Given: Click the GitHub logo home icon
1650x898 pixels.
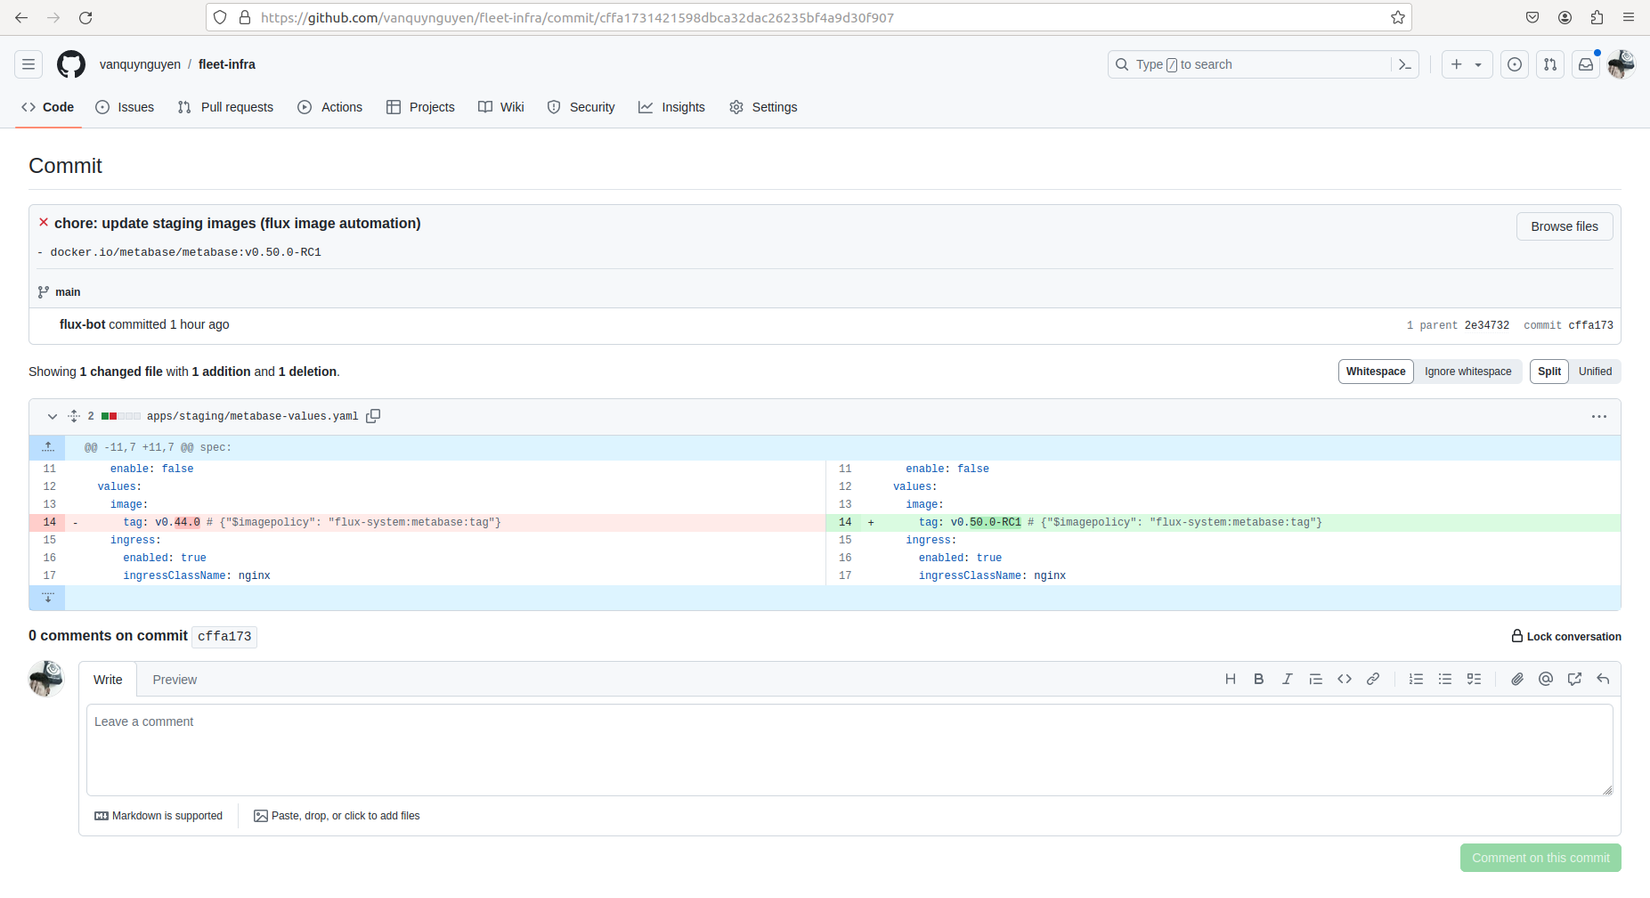Looking at the screenshot, I should pos(71,65).
